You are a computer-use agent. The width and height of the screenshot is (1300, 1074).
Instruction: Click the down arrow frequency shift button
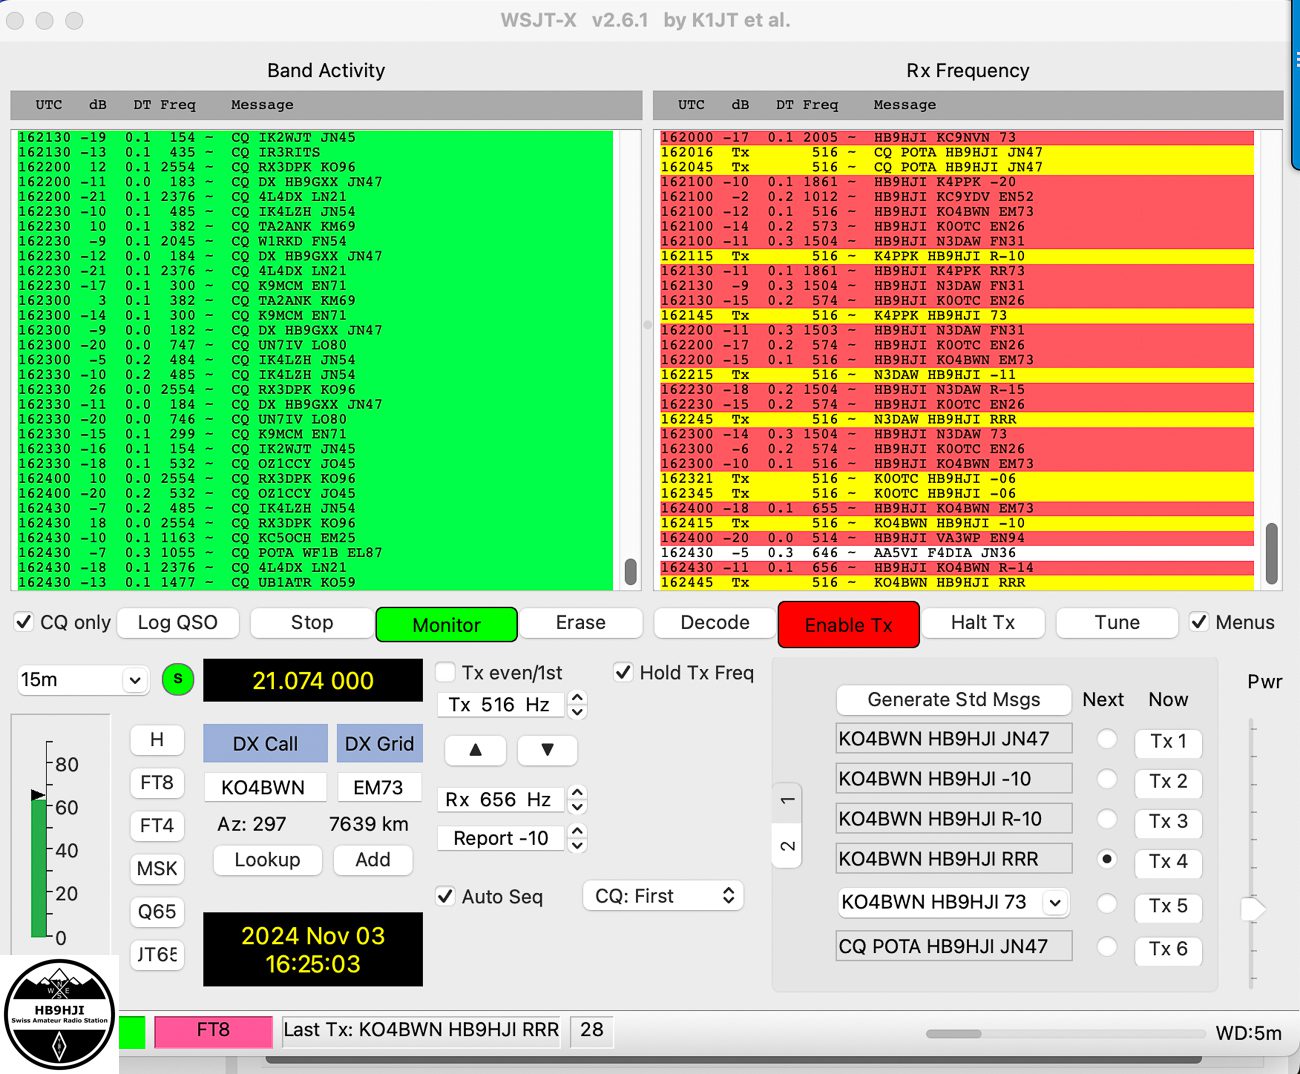click(x=547, y=749)
